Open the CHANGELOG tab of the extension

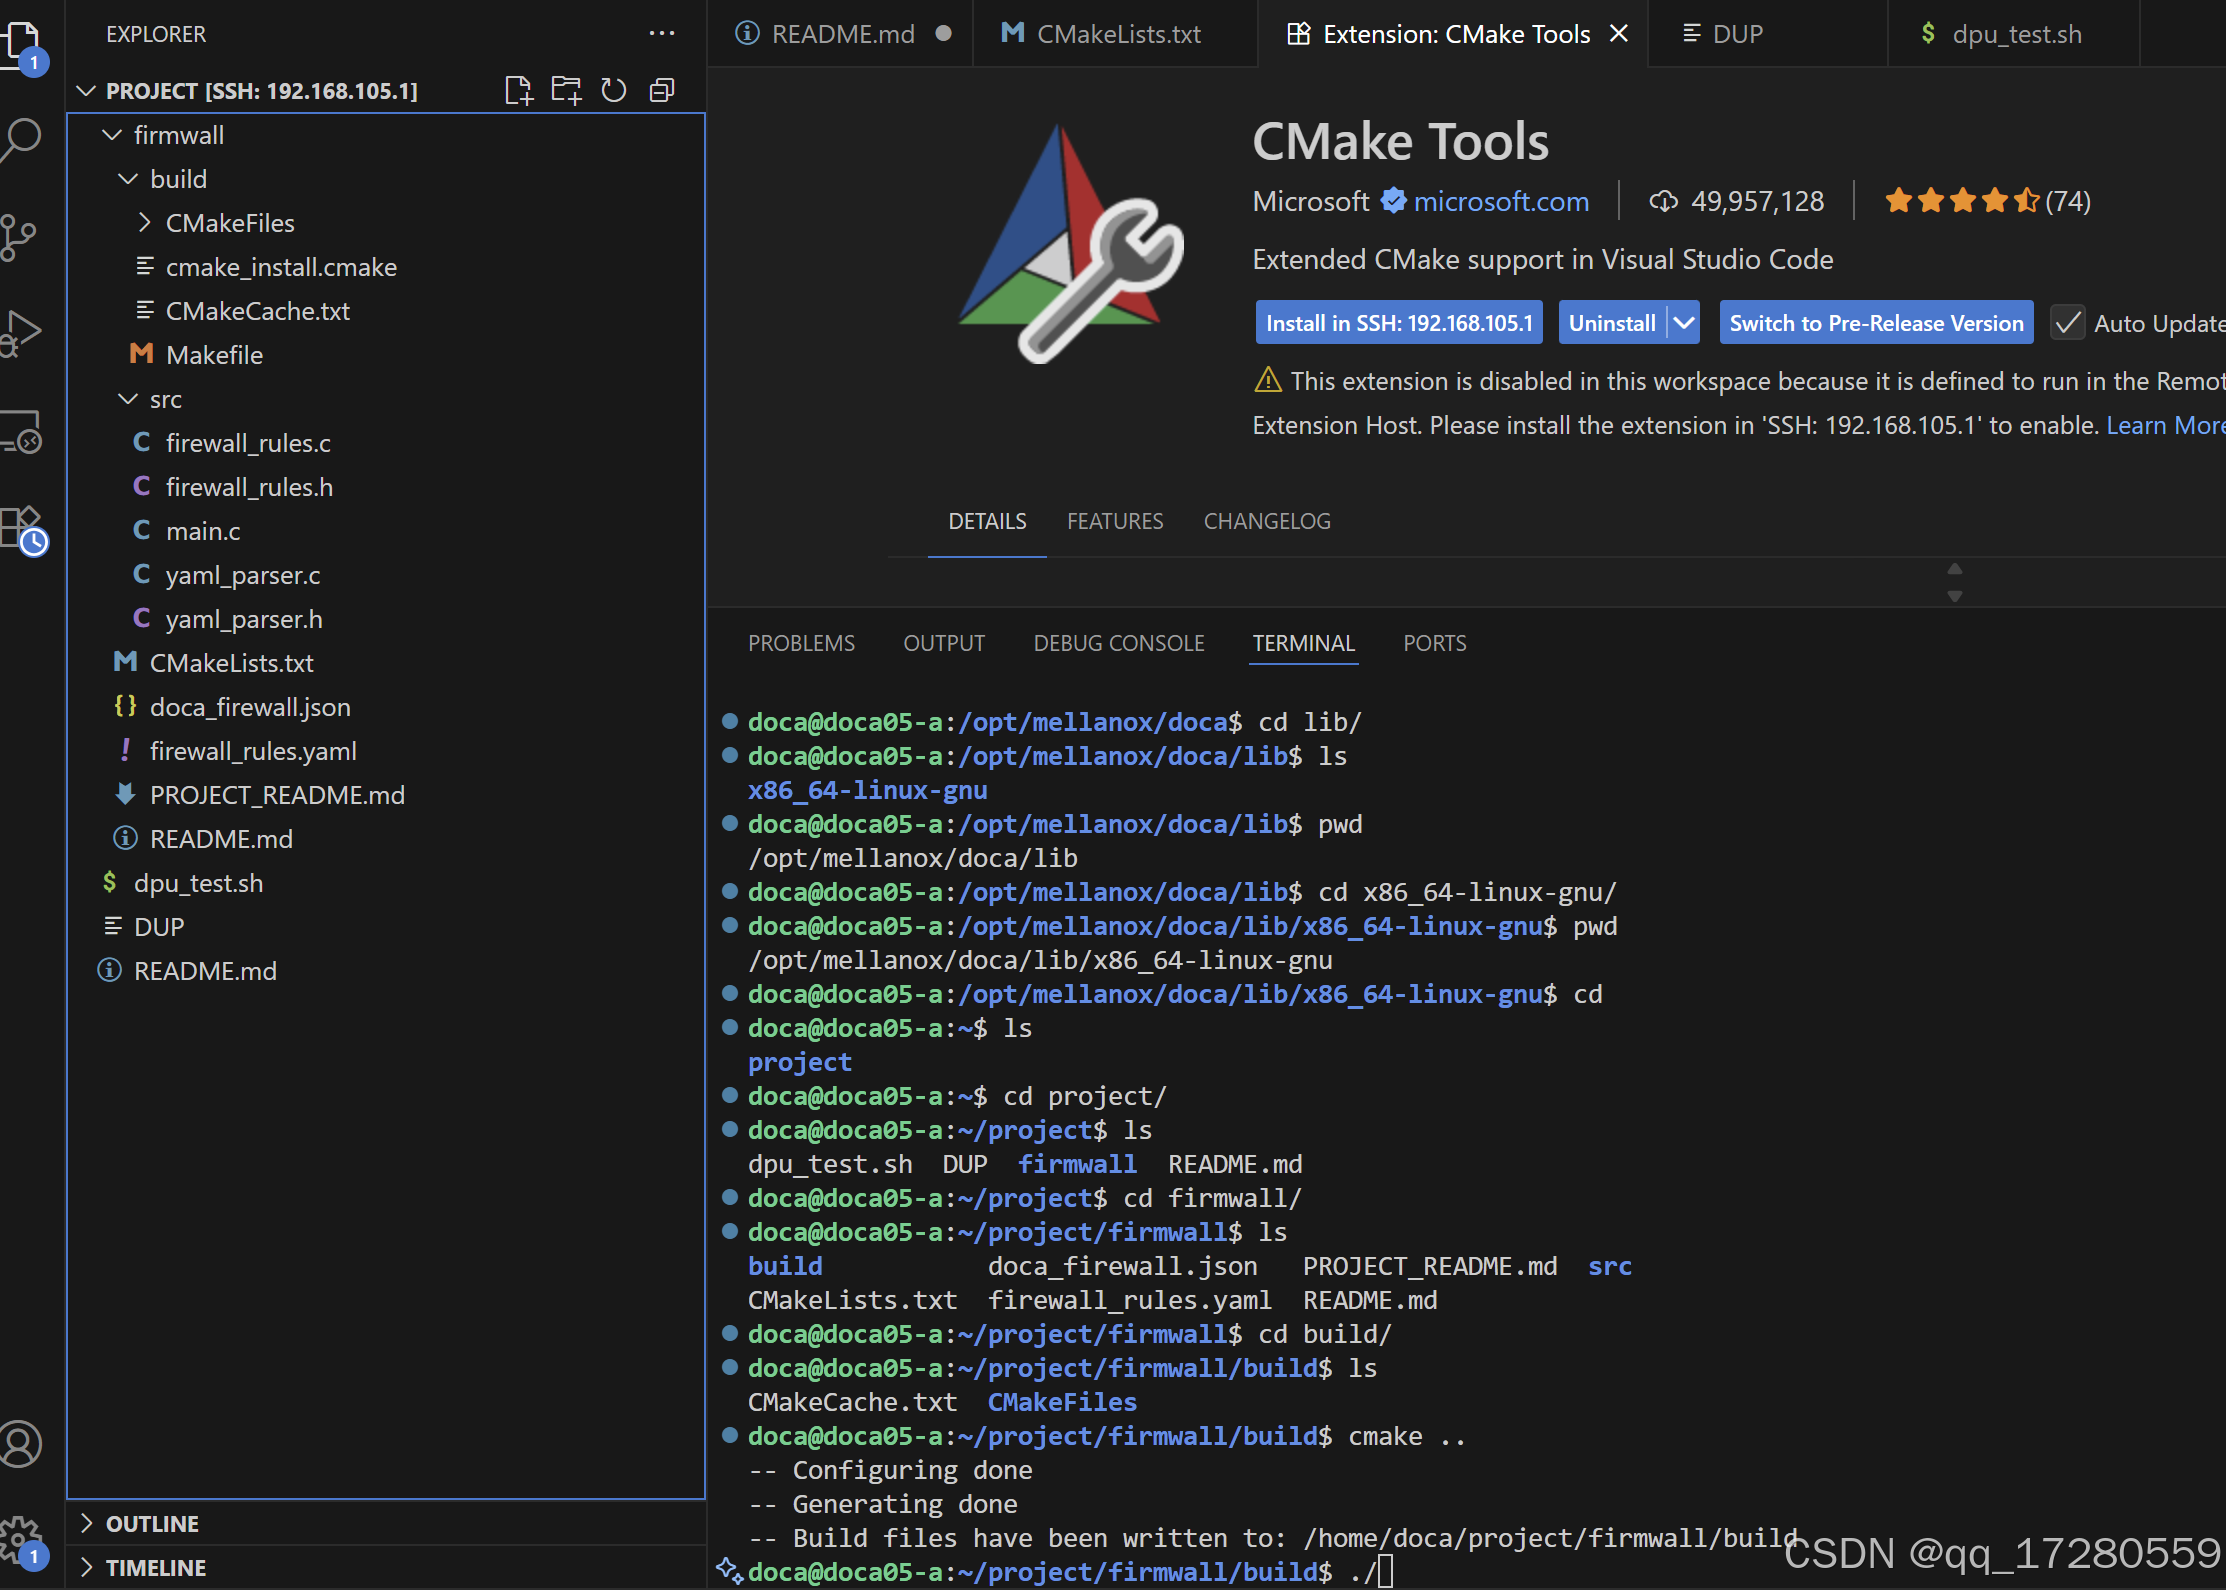coord(1267,521)
